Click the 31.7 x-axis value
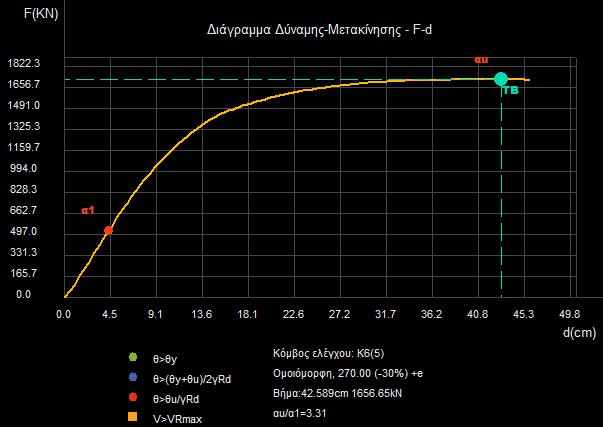This screenshot has width=603, height=427. click(385, 314)
